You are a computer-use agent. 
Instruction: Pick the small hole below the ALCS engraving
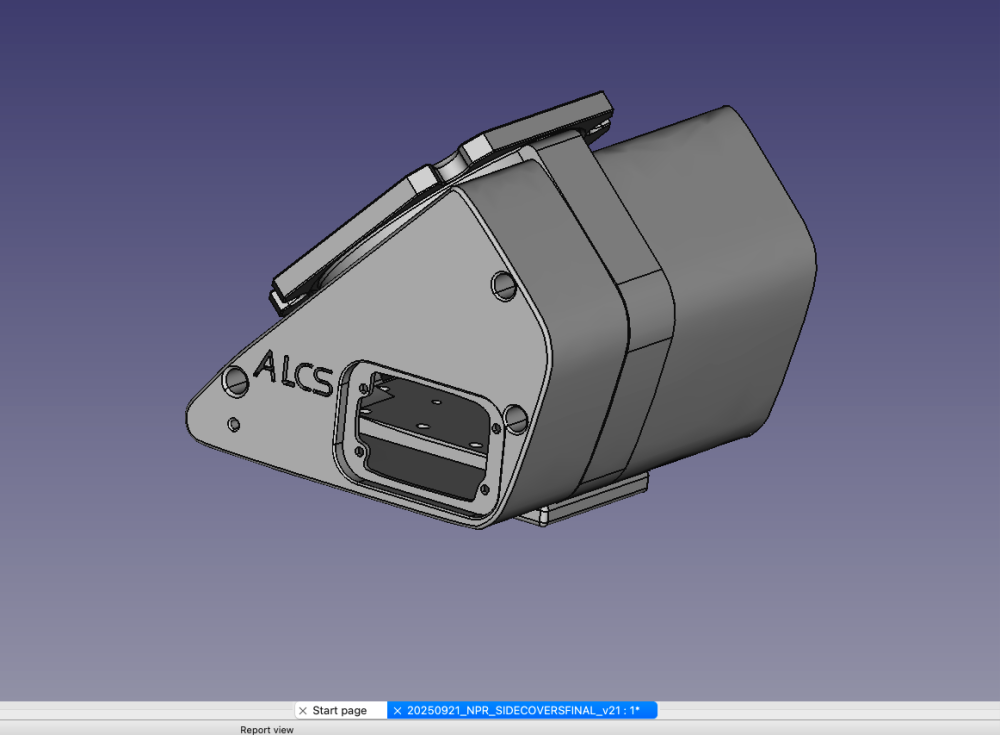234,424
